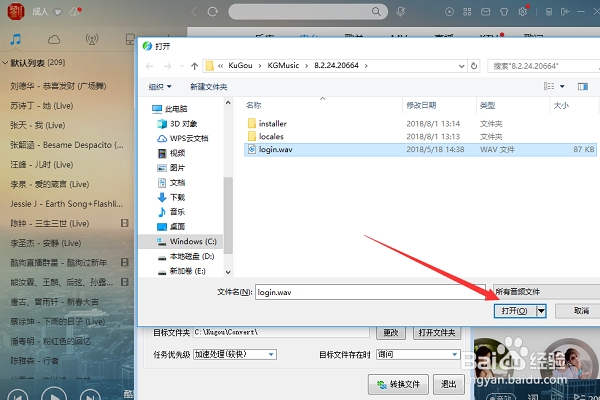Click the KuGou user avatar

pos(16,11)
